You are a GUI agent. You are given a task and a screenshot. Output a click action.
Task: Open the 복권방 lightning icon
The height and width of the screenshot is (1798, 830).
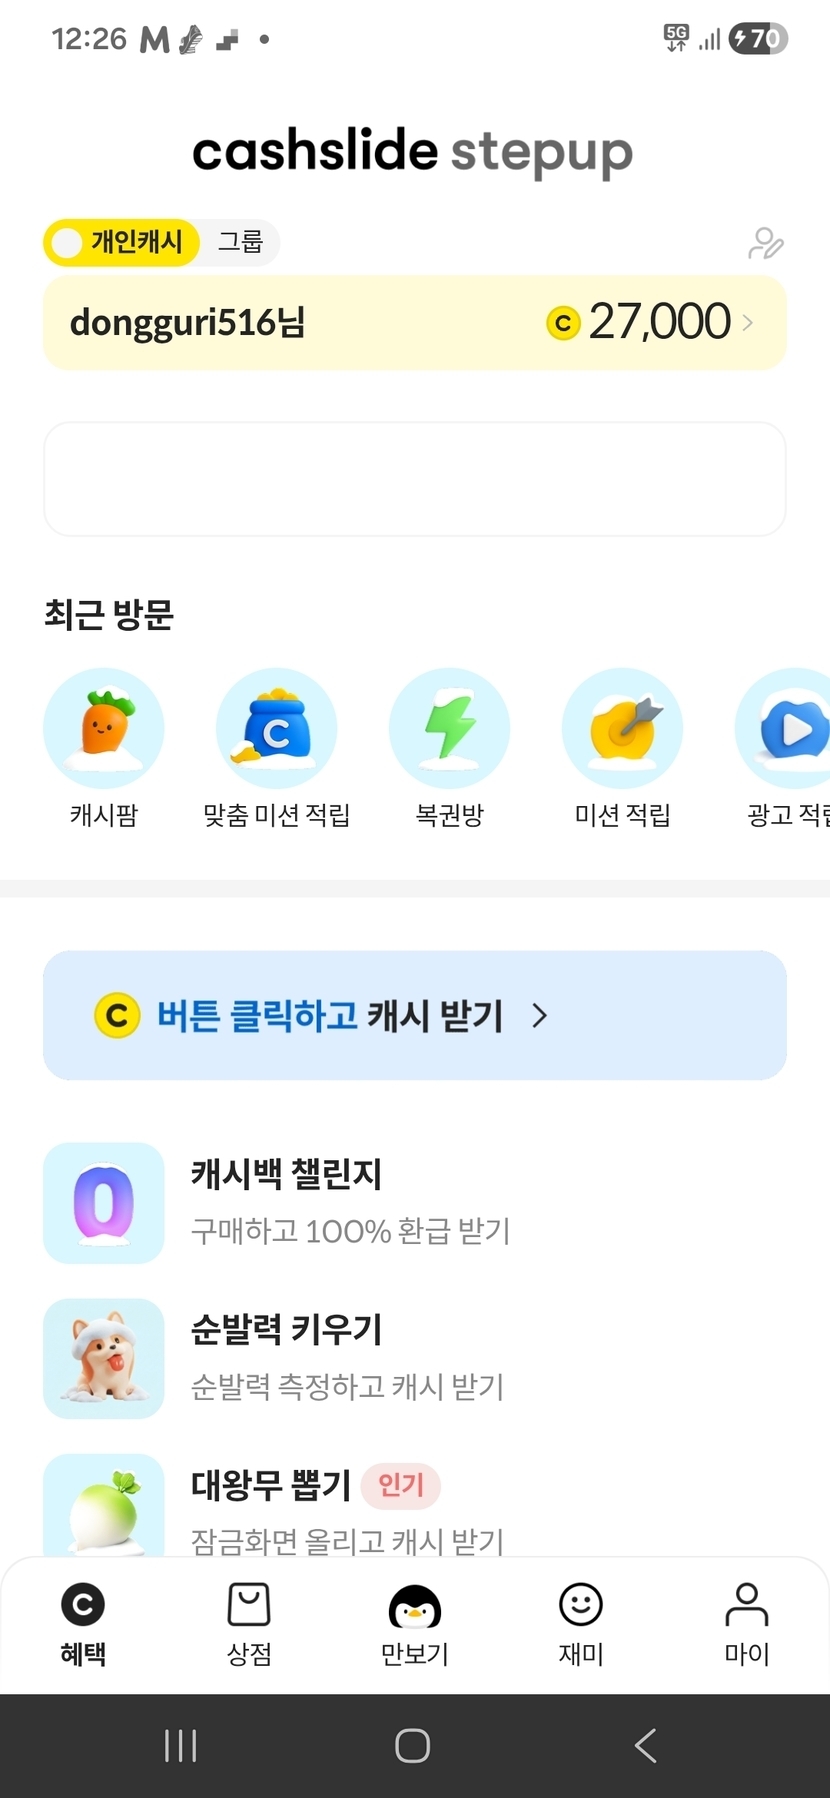pyautogui.click(x=449, y=728)
